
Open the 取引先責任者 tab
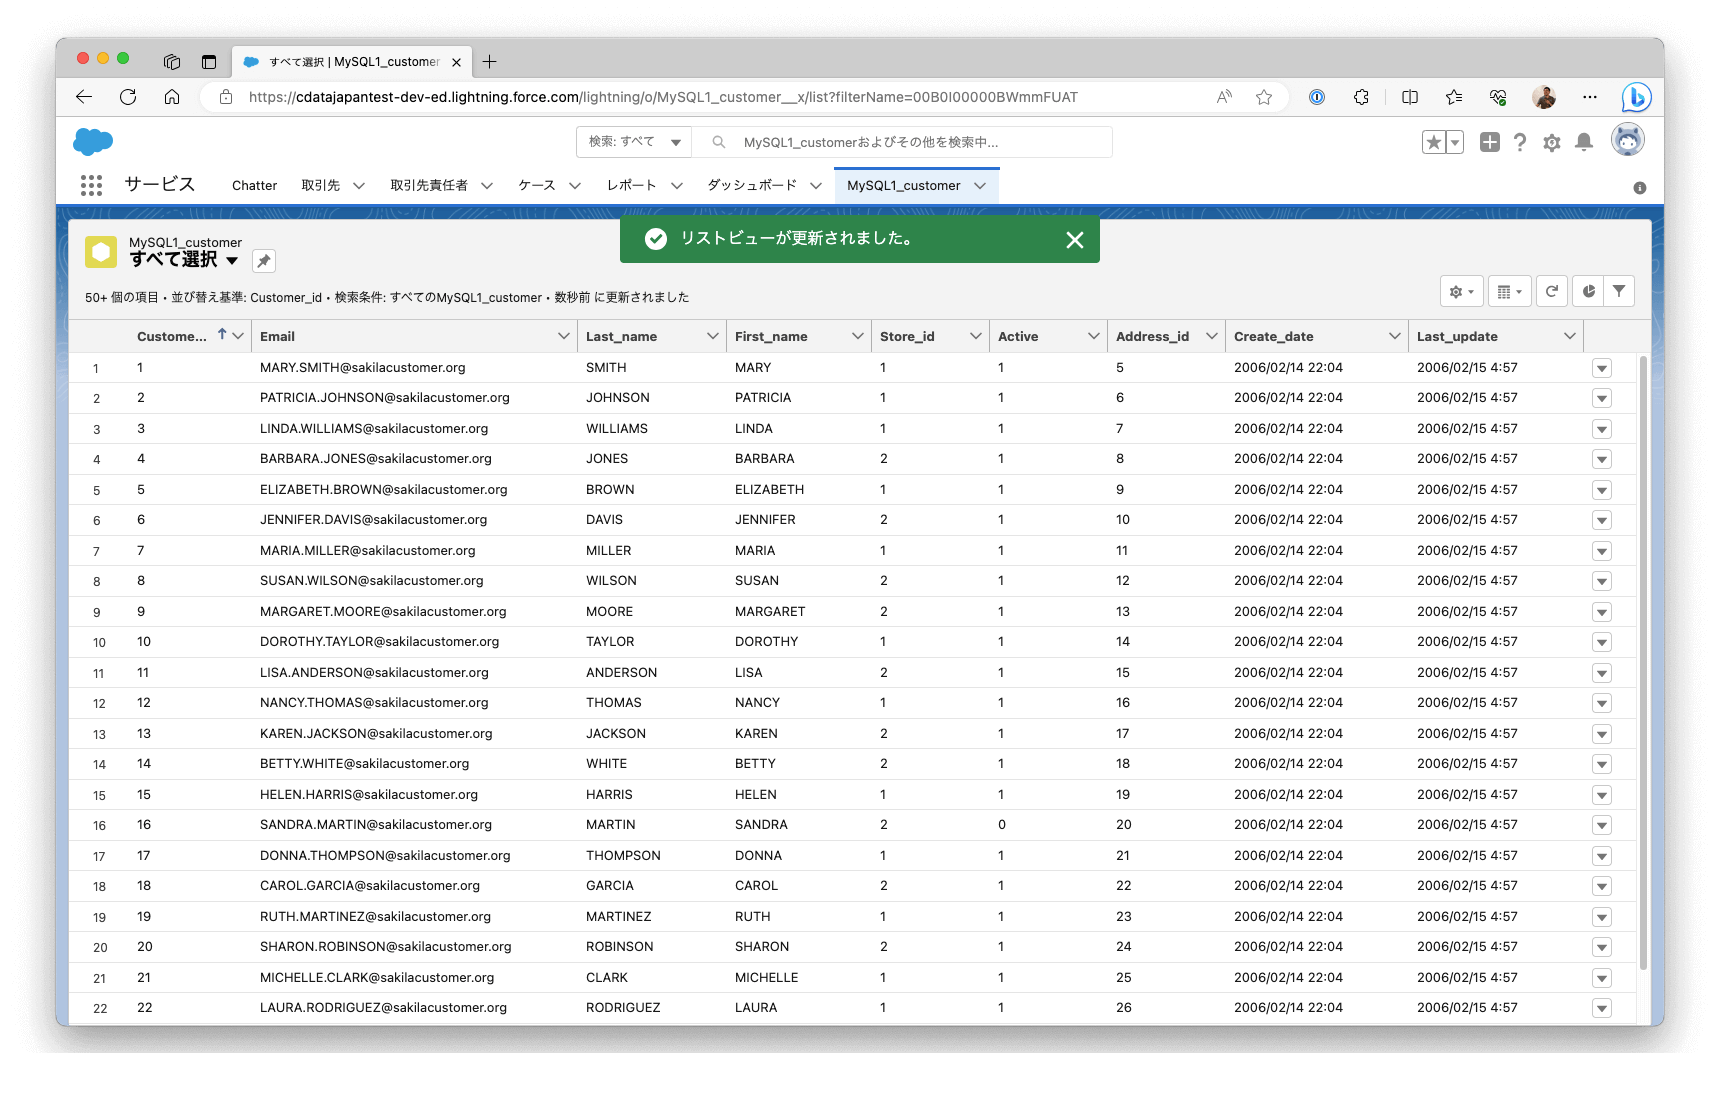429,186
